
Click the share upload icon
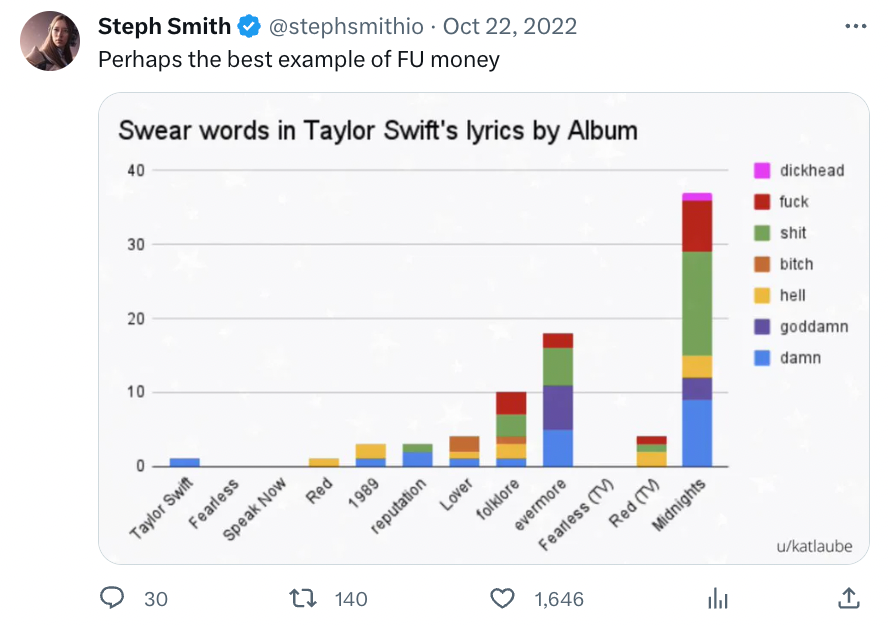tap(849, 598)
